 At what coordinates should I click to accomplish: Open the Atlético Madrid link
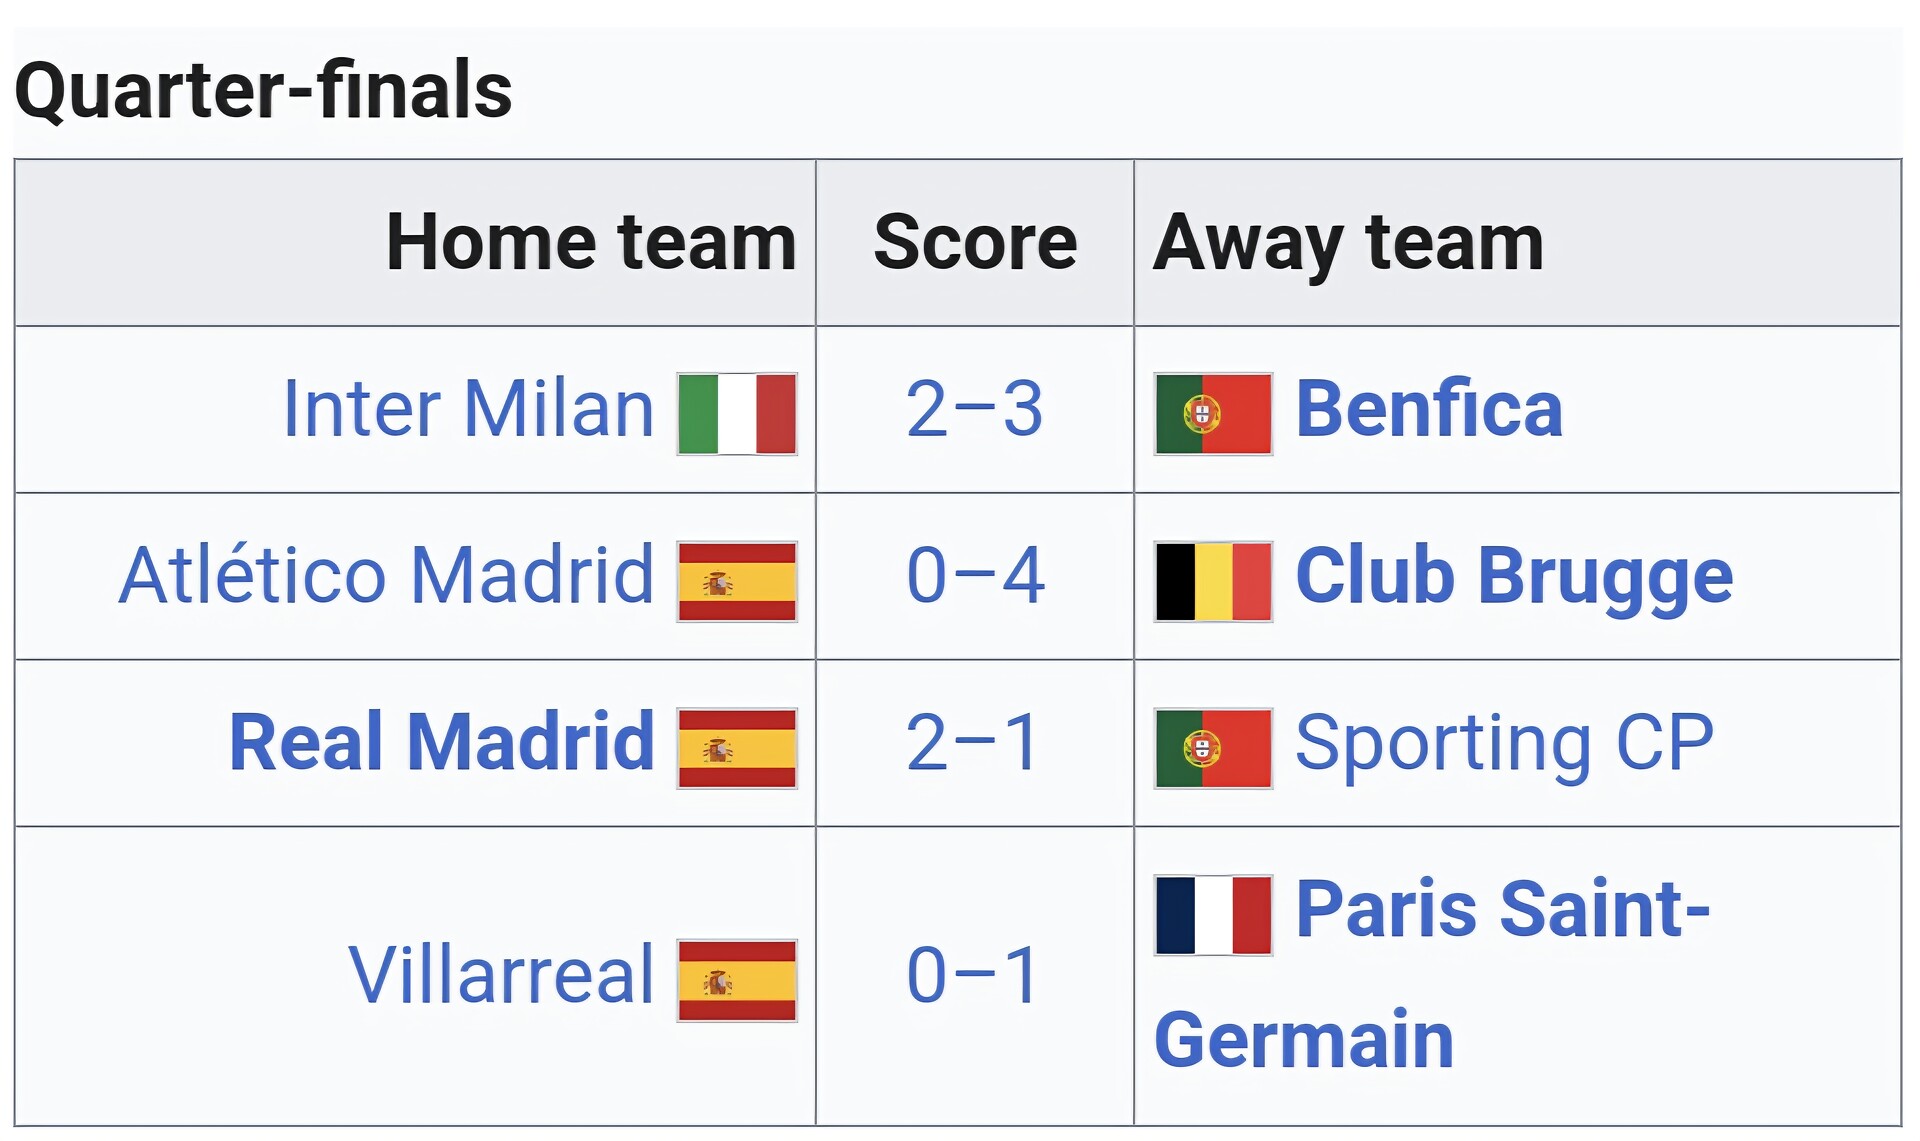click(386, 576)
